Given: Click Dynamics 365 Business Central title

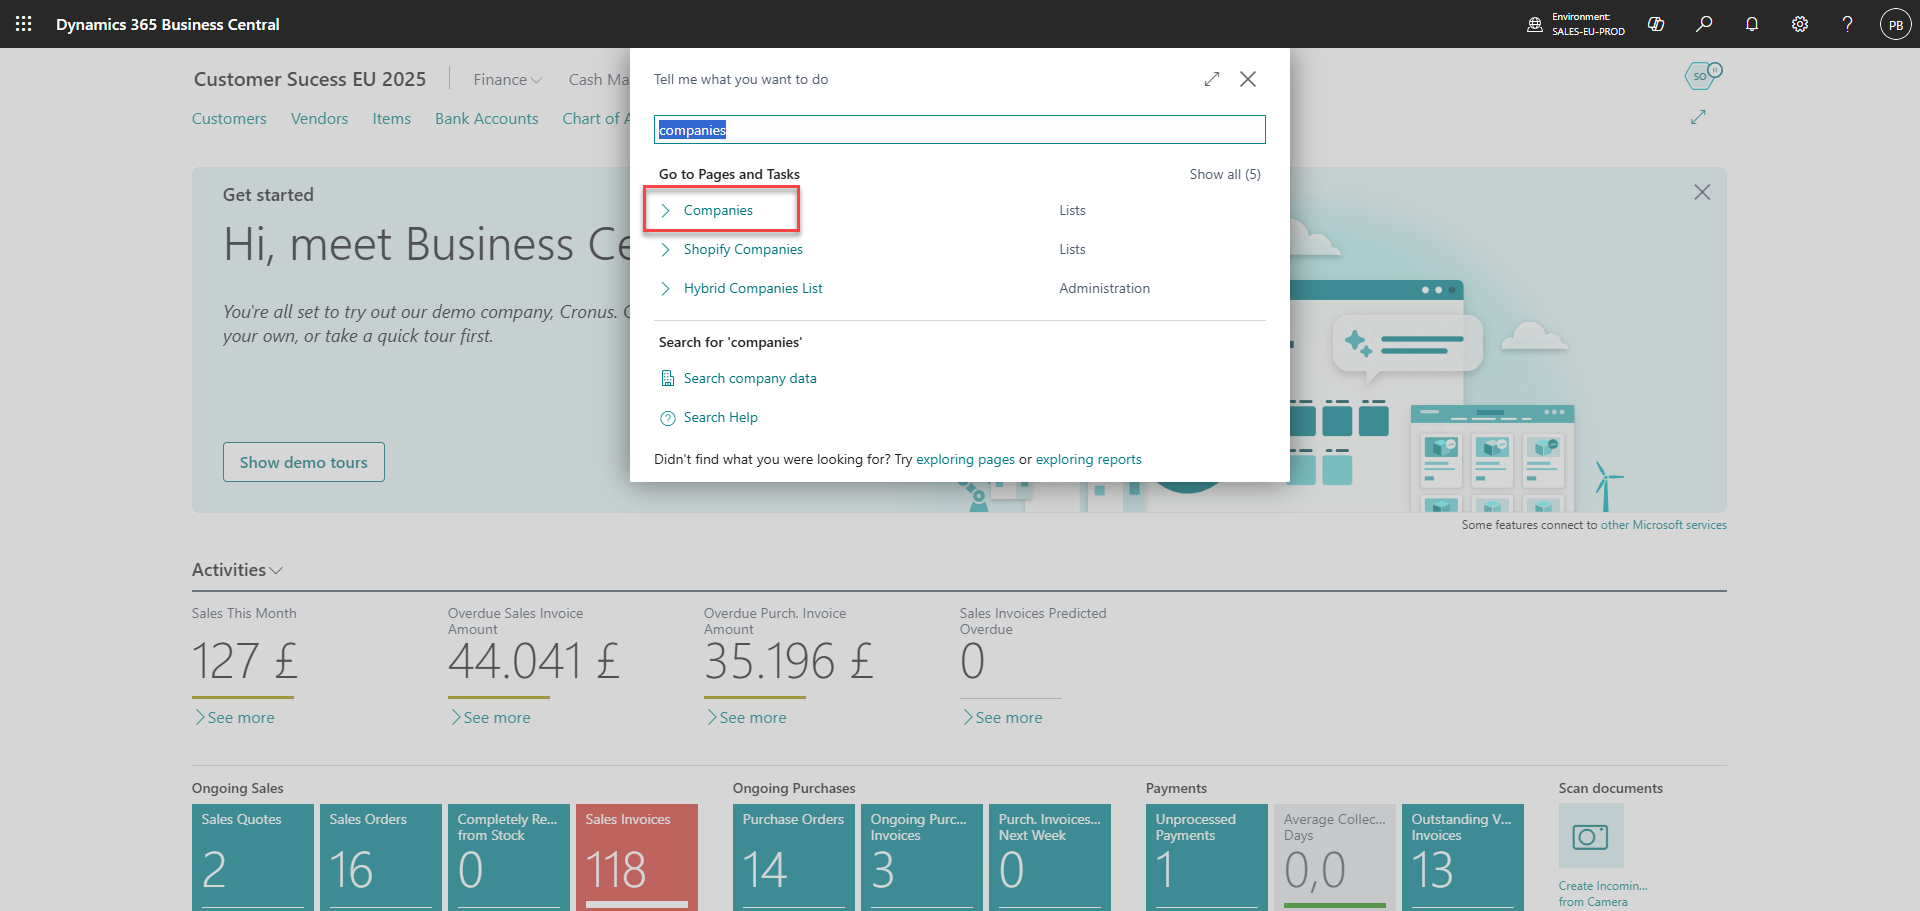Looking at the screenshot, I should [x=168, y=24].
